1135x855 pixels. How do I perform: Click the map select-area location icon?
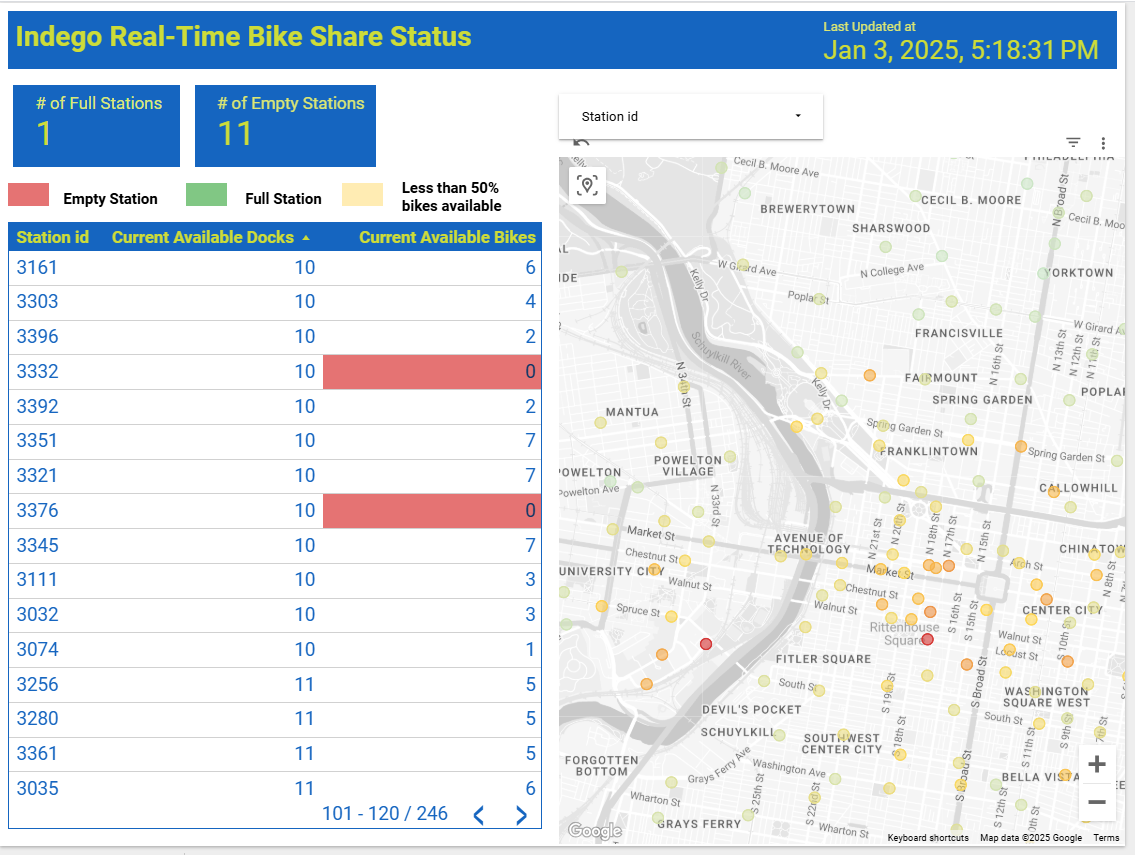(587, 185)
